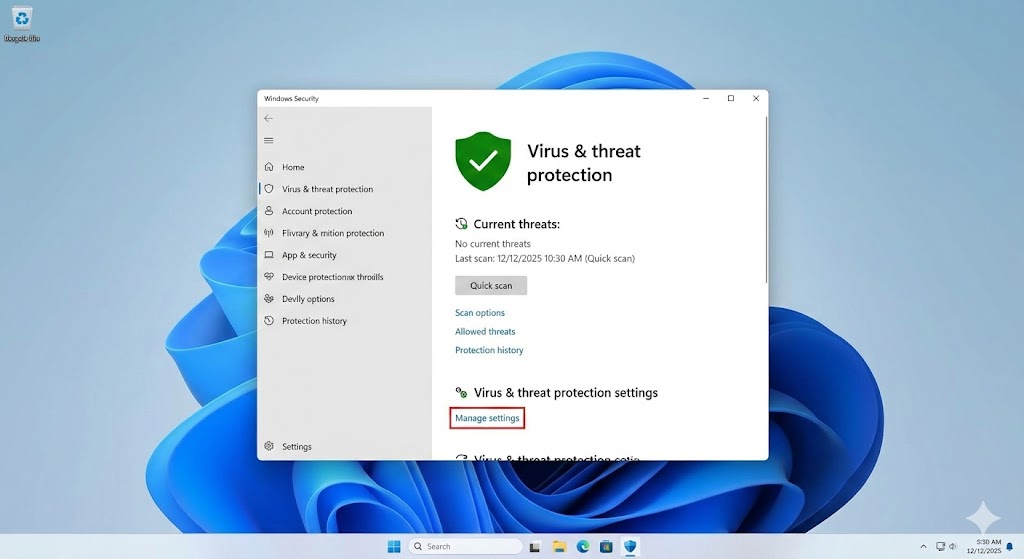The width and height of the screenshot is (1024, 559).
Task: Click 'Virus & threat protection settings' heading
Action: click(x=566, y=392)
